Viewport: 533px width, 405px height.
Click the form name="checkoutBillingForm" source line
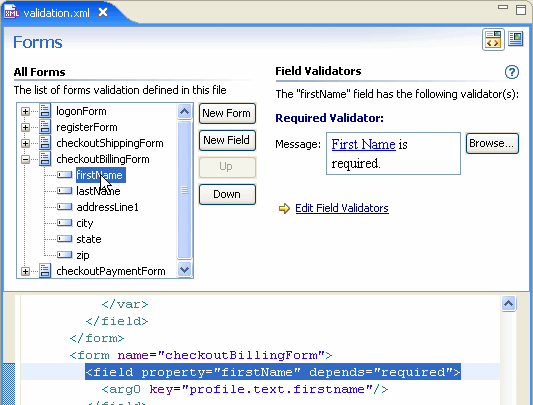click(x=201, y=355)
